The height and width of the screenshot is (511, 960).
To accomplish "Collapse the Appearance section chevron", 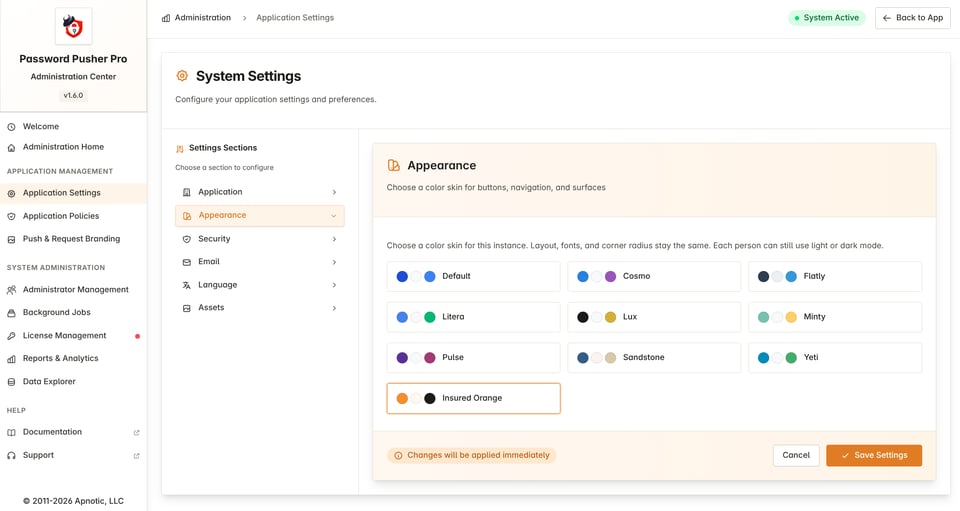I will (x=334, y=216).
